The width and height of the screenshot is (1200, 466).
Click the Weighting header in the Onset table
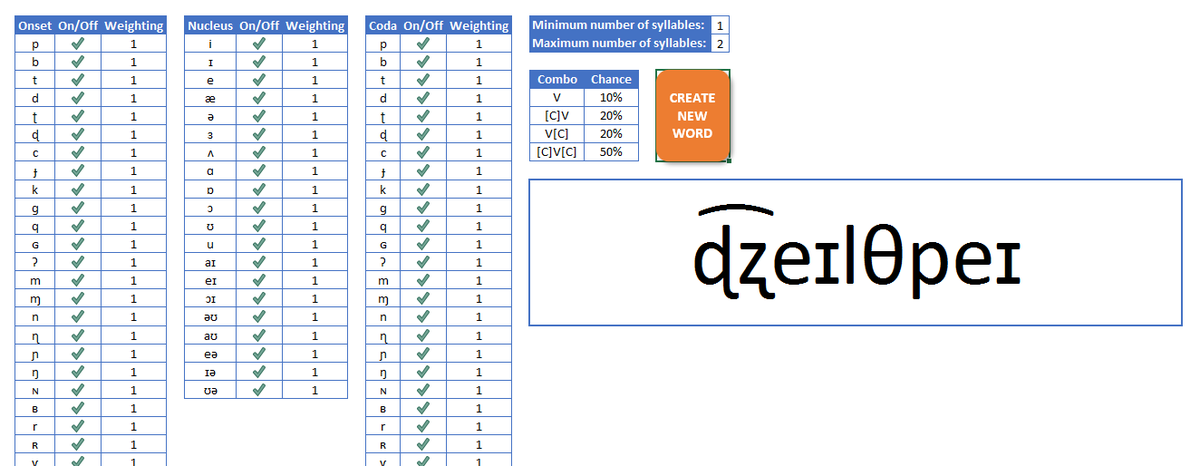coord(133,26)
